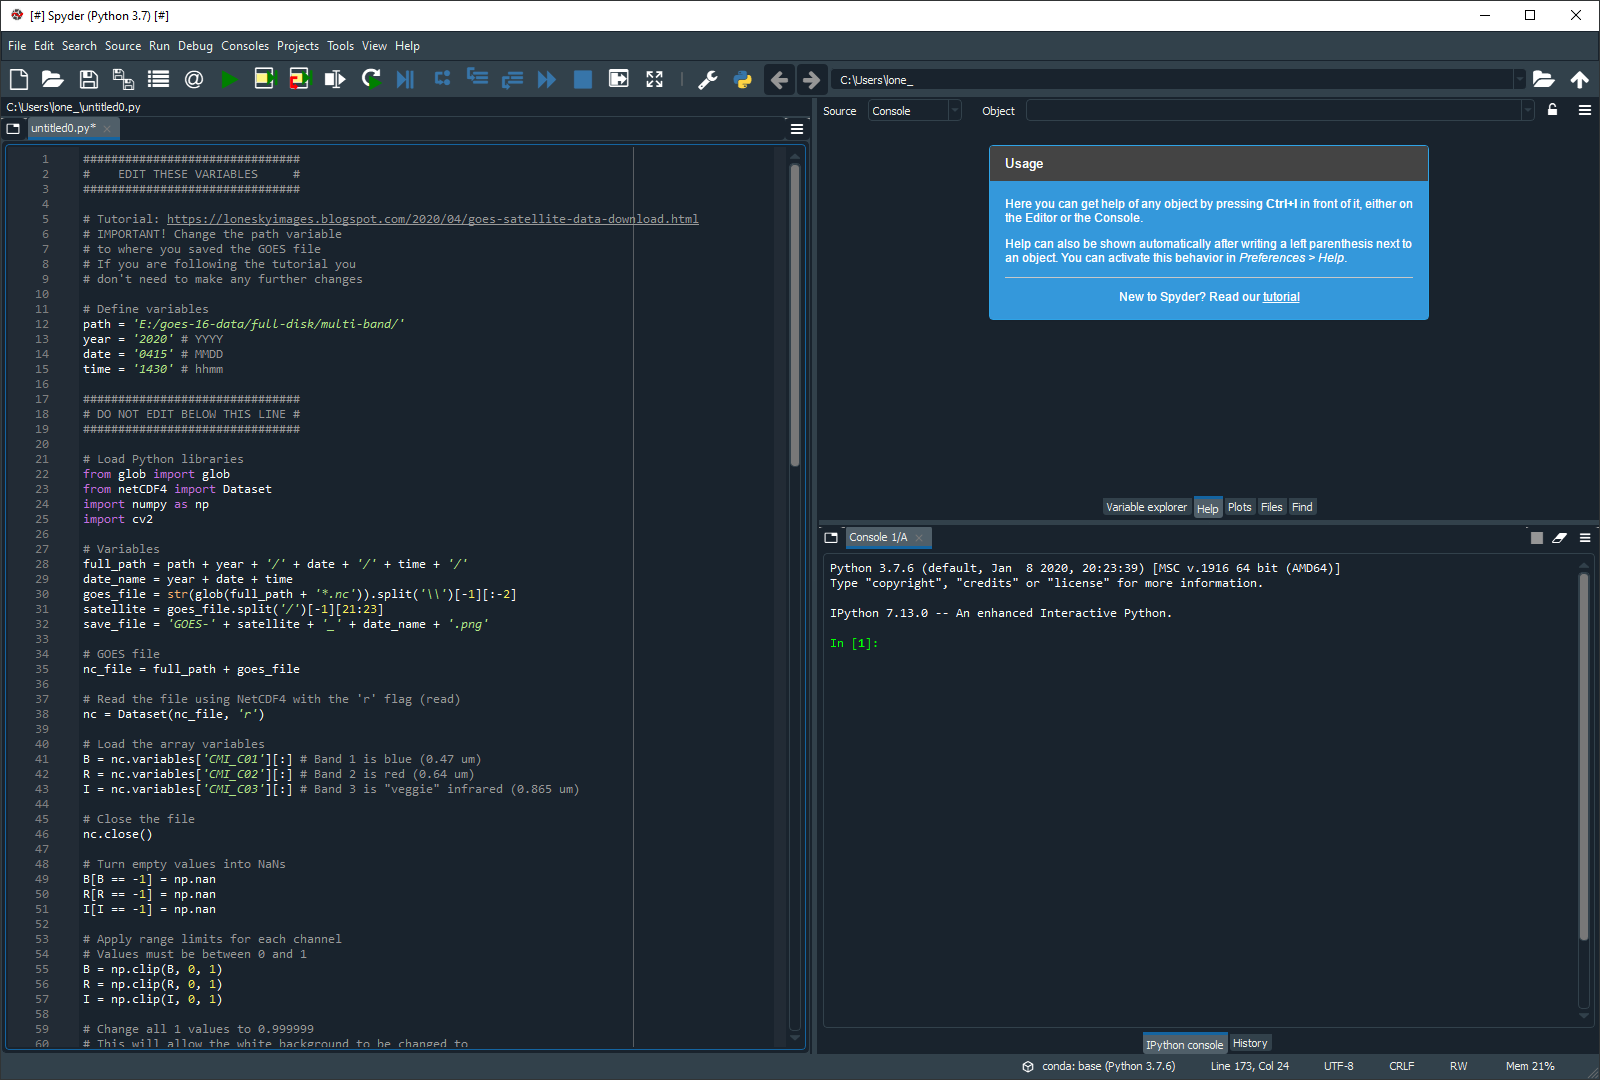Open the Debug menu
The height and width of the screenshot is (1080, 1600).
195,45
